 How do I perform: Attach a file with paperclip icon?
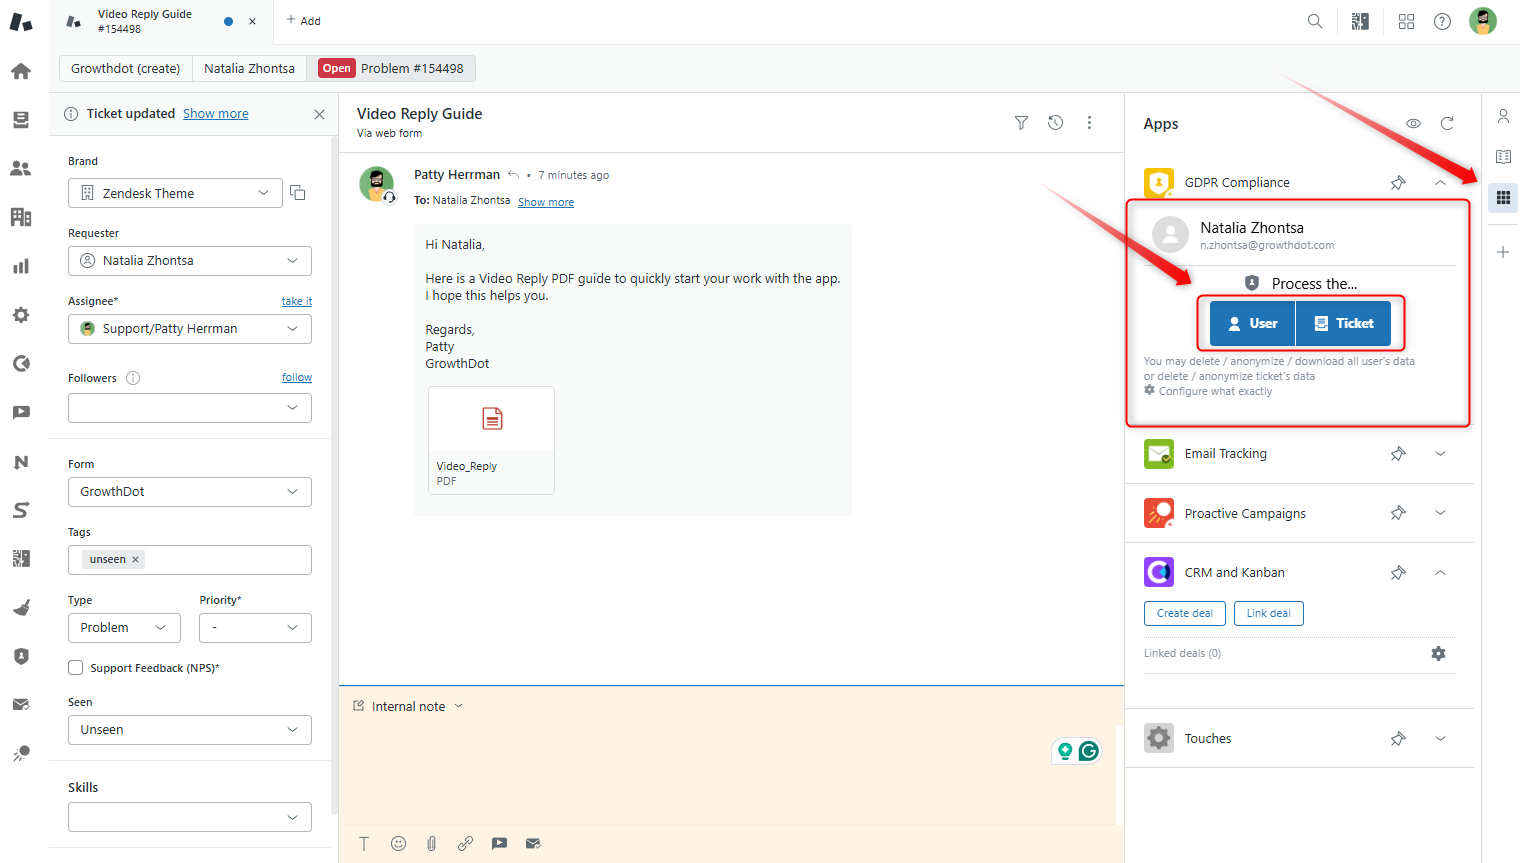tap(431, 844)
